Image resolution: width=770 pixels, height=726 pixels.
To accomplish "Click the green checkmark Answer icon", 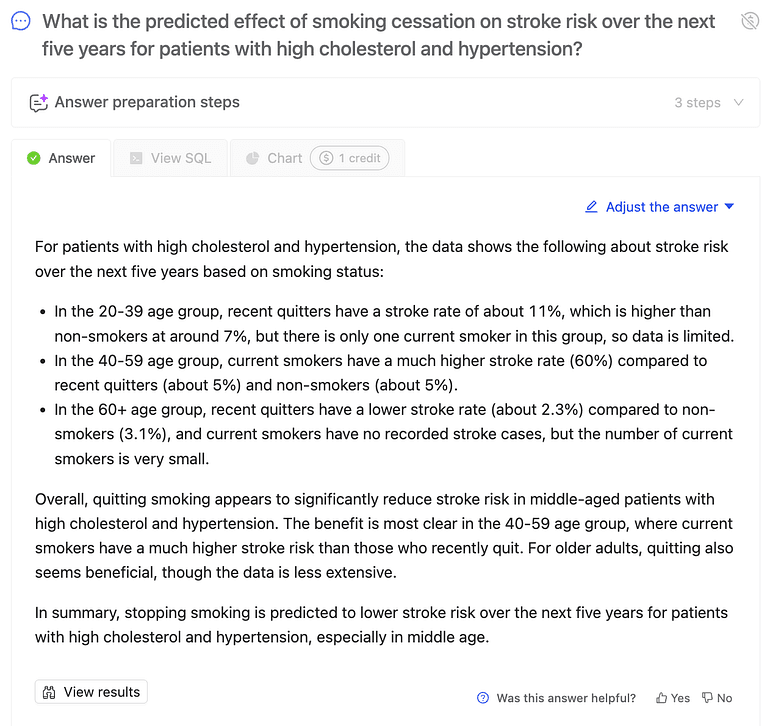I will [x=34, y=158].
